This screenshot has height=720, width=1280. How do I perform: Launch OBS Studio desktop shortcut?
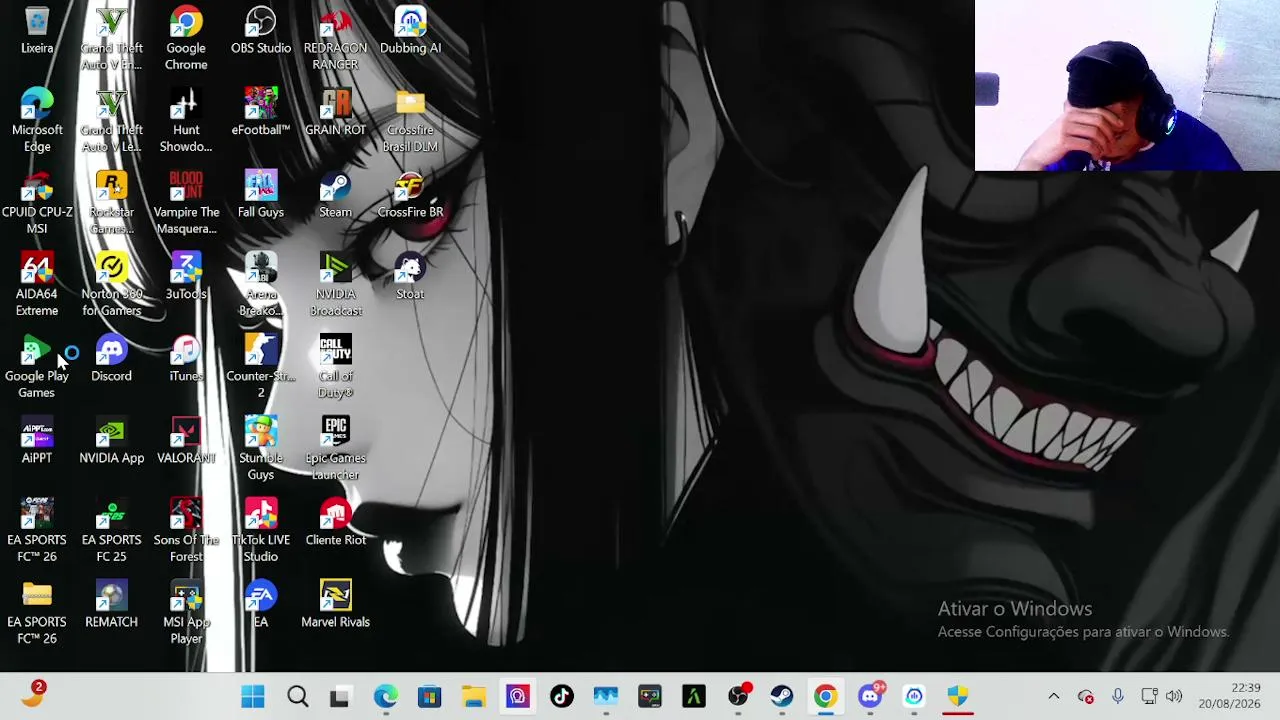pyautogui.click(x=261, y=31)
